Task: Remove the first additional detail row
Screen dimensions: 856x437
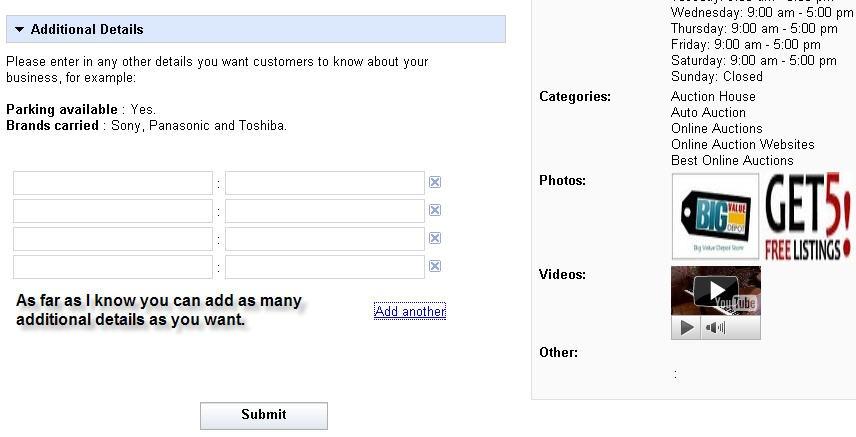Action: (435, 182)
